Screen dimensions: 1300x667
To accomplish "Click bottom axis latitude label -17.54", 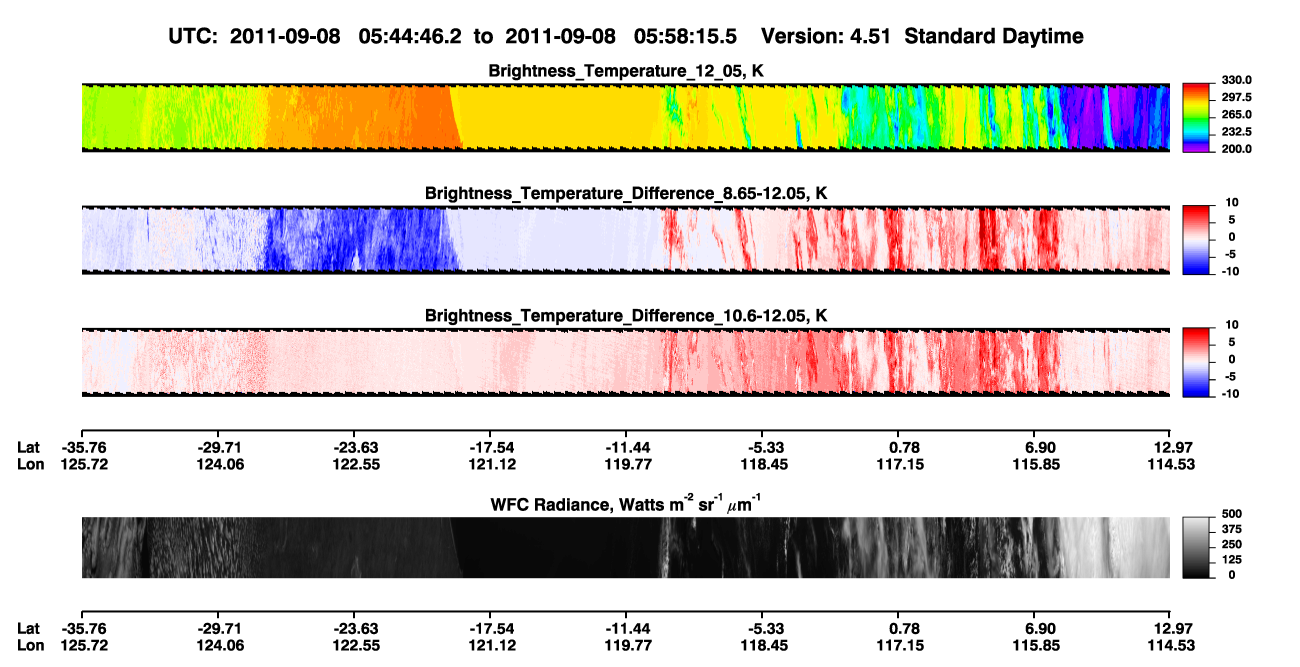I will click(x=489, y=628).
